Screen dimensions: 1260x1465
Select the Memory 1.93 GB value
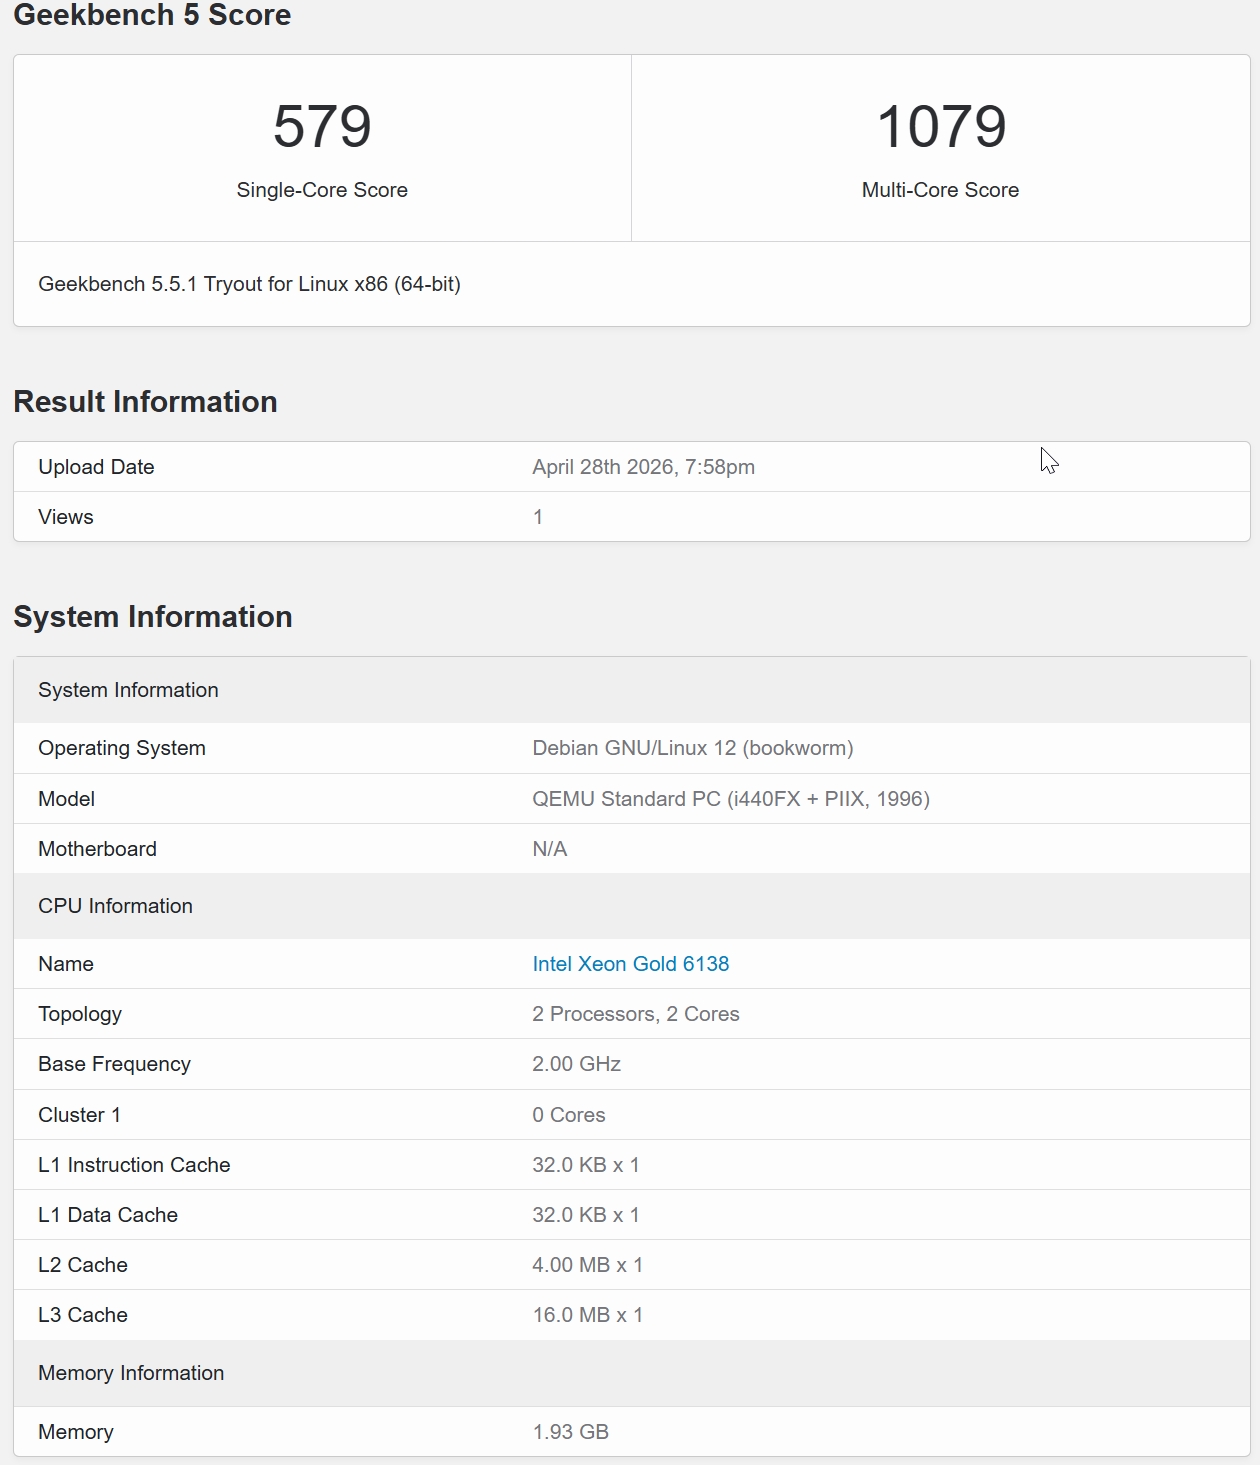[x=571, y=1432]
